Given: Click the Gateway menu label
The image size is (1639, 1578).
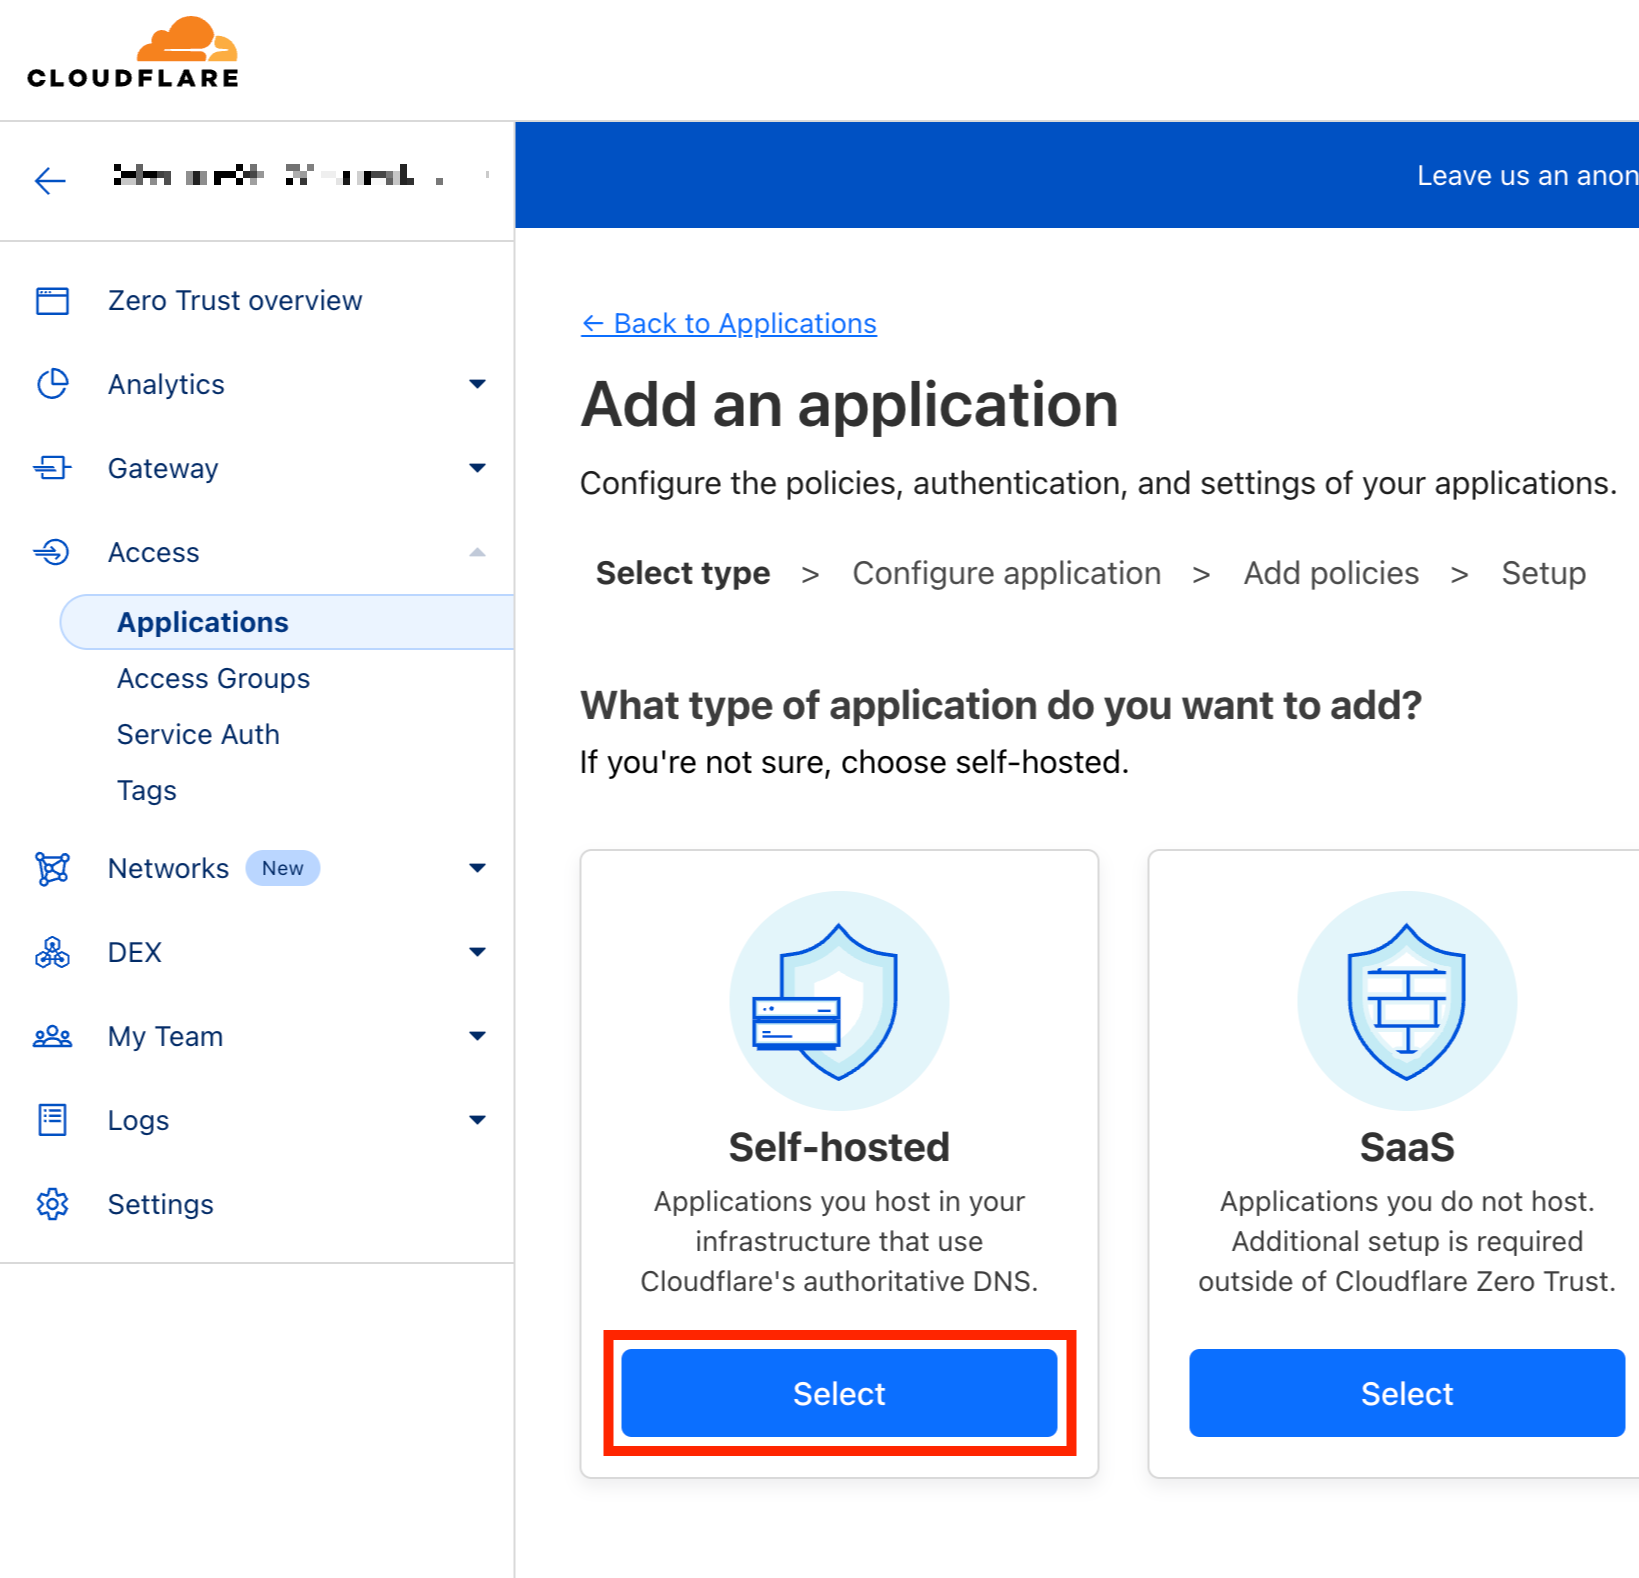Looking at the screenshot, I should point(163,468).
